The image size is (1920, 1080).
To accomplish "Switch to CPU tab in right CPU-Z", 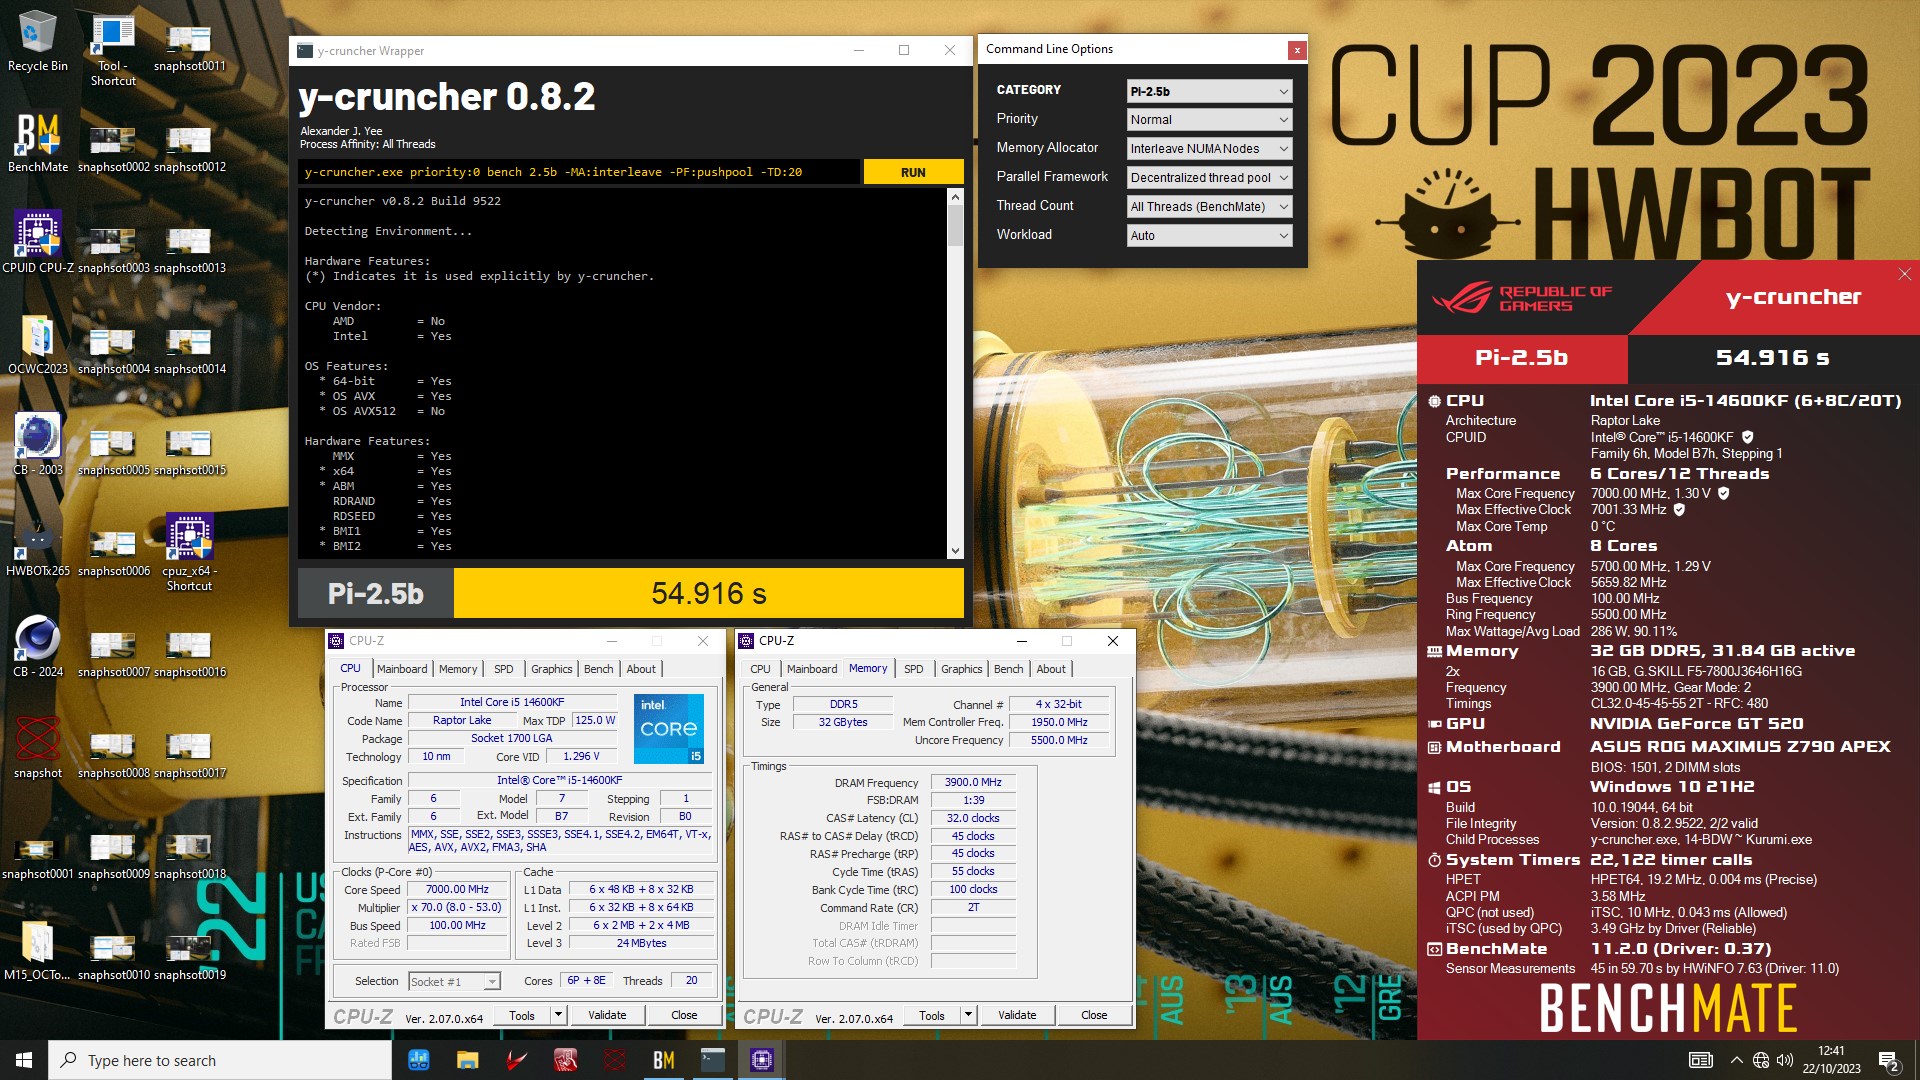I will [x=761, y=669].
